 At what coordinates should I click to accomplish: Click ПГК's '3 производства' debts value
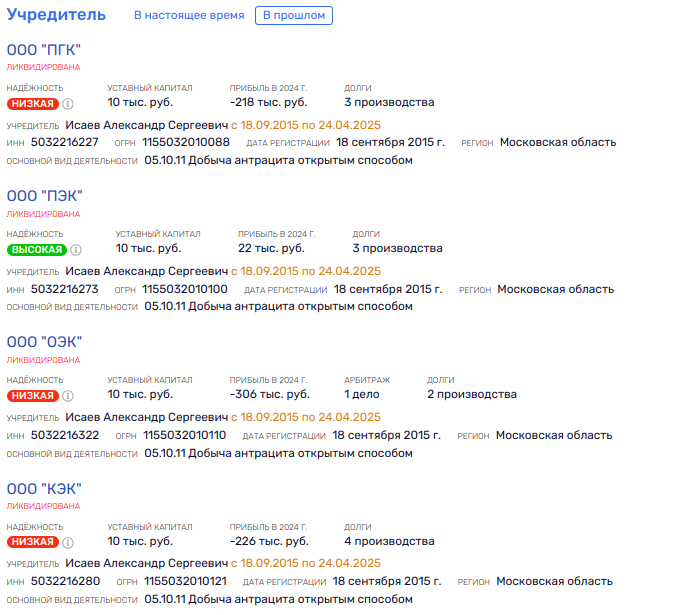pos(389,102)
